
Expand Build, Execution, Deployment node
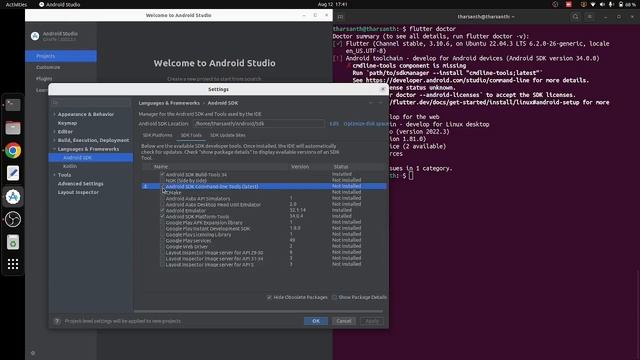click(x=54, y=140)
